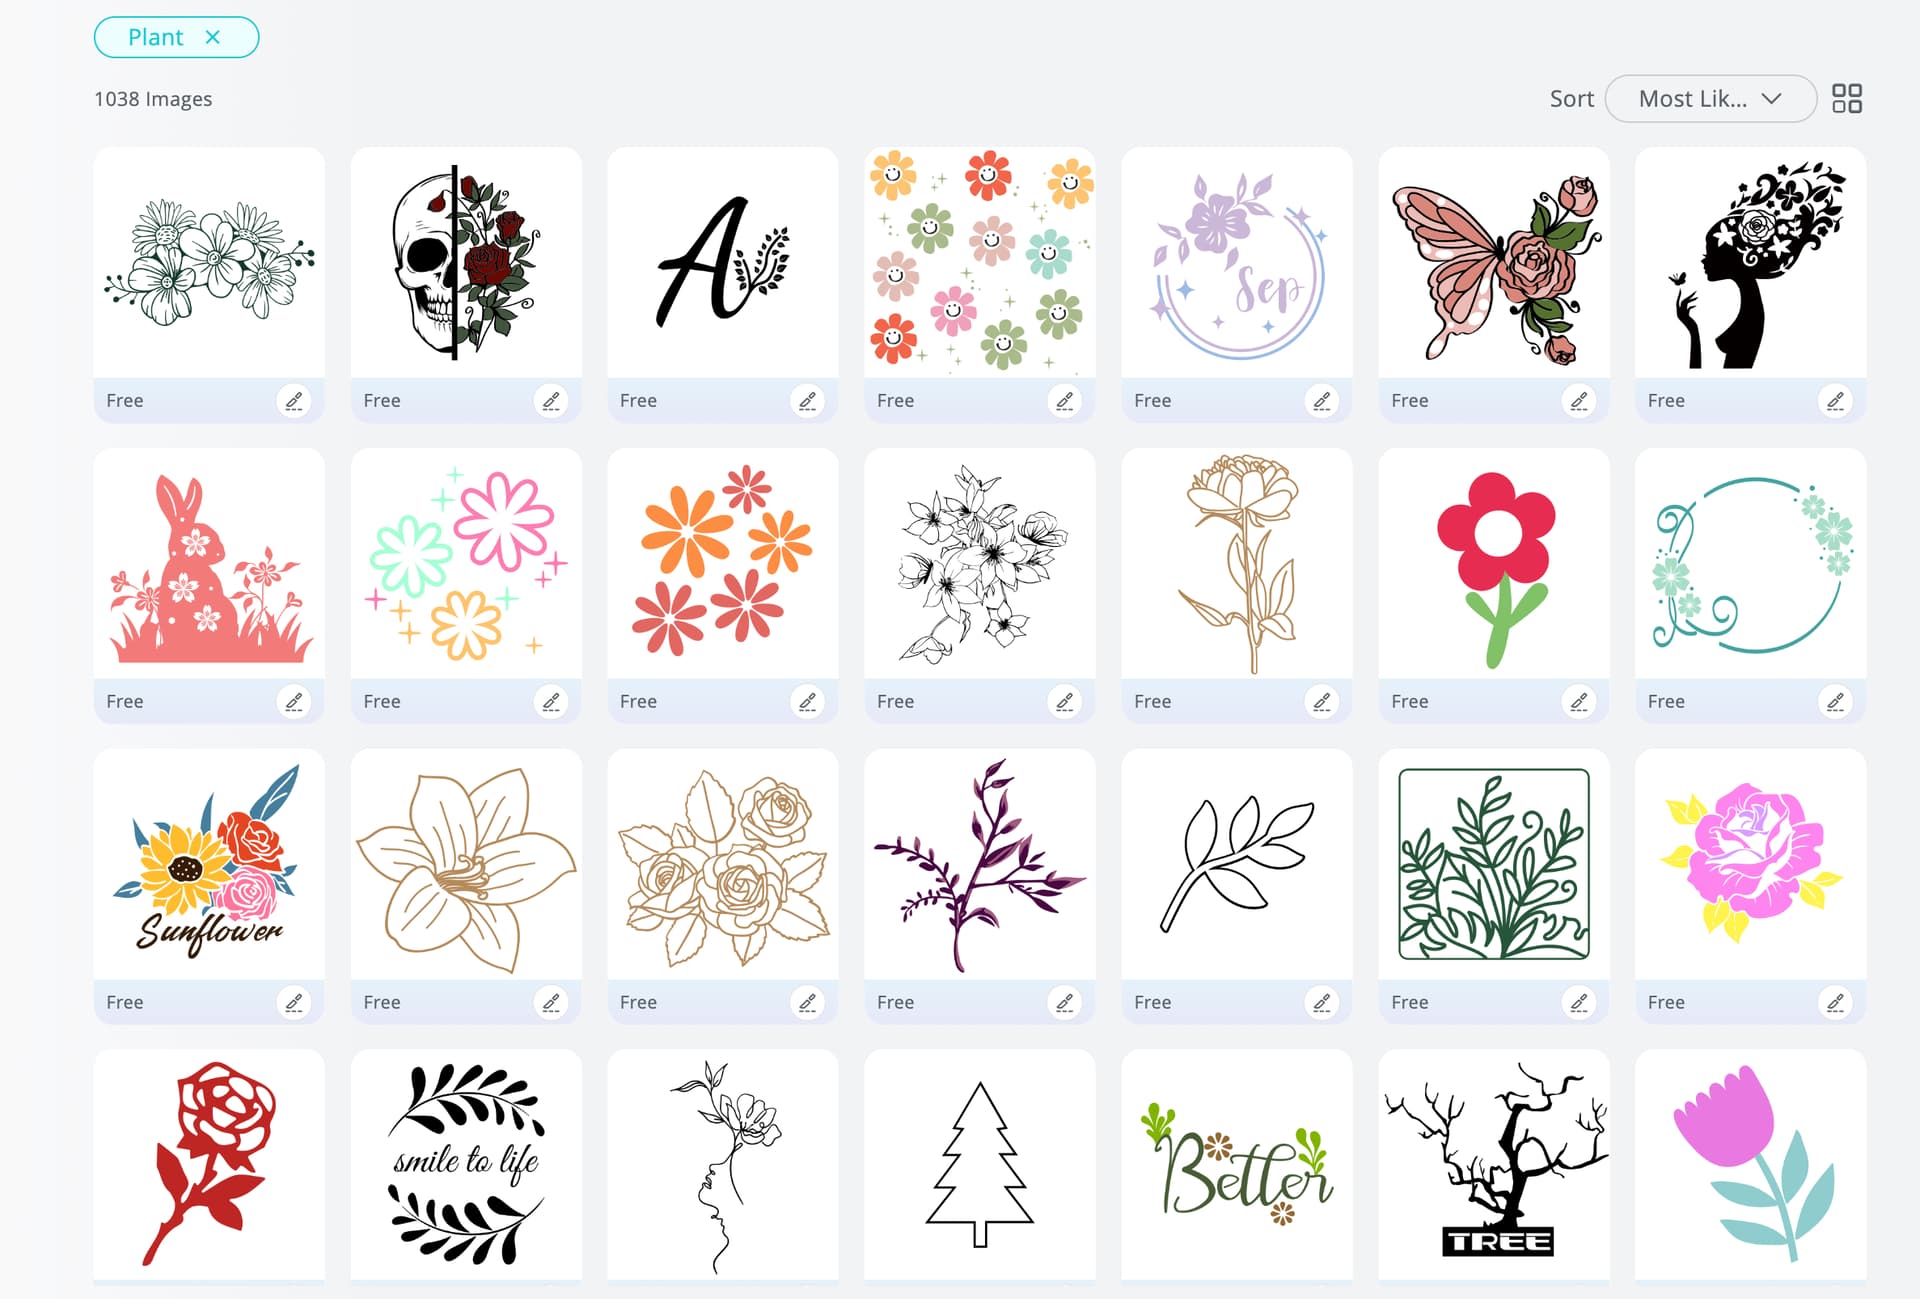Select the smiley flowers pattern thumbnail
Image resolution: width=1920 pixels, height=1299 pixels.
(980, 262)
